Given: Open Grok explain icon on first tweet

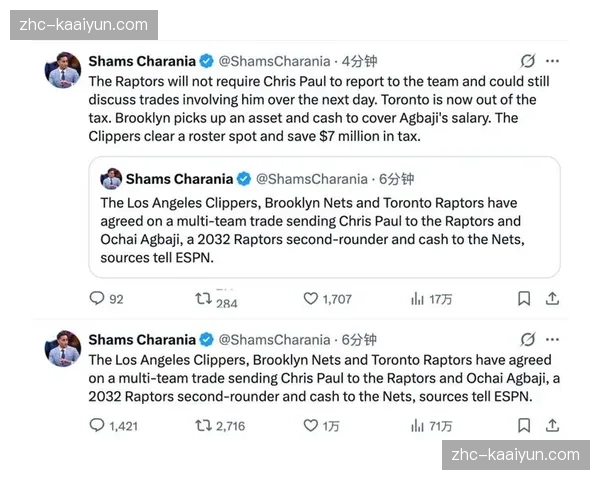Looking at the screenshot, I should click(528, 61).
